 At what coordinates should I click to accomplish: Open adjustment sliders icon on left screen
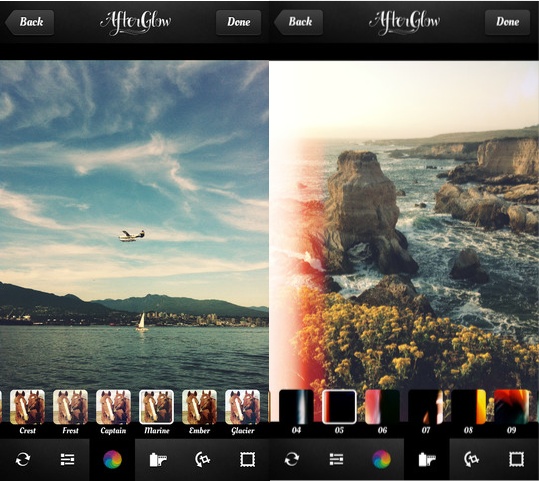pos(67,459)
